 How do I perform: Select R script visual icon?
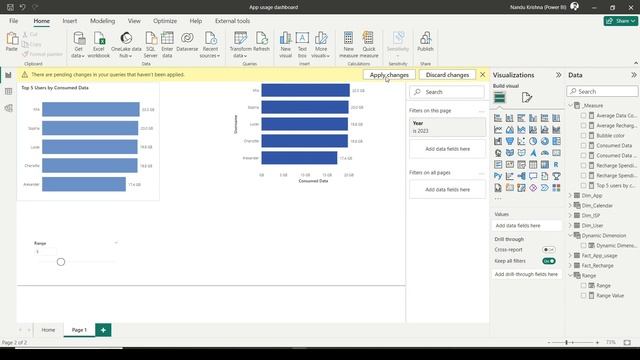(x=556, y=164)
